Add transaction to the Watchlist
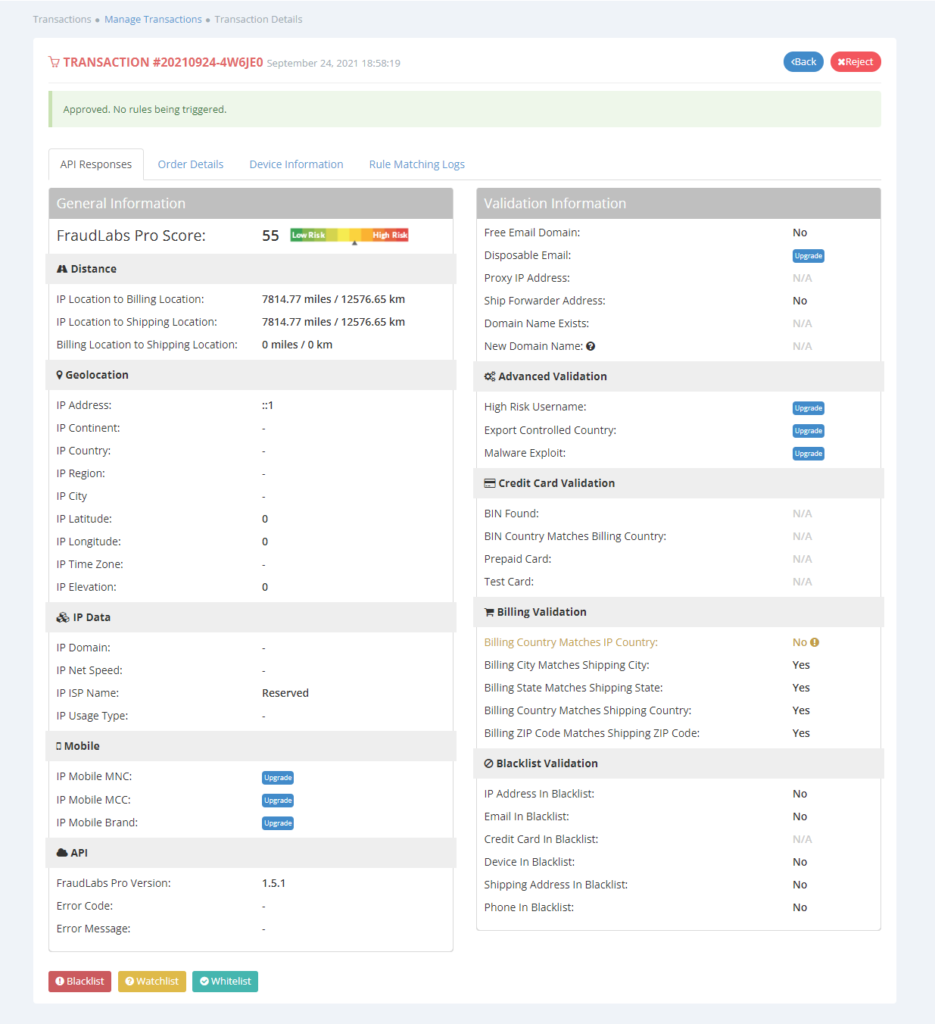 (x=152, y=981)
